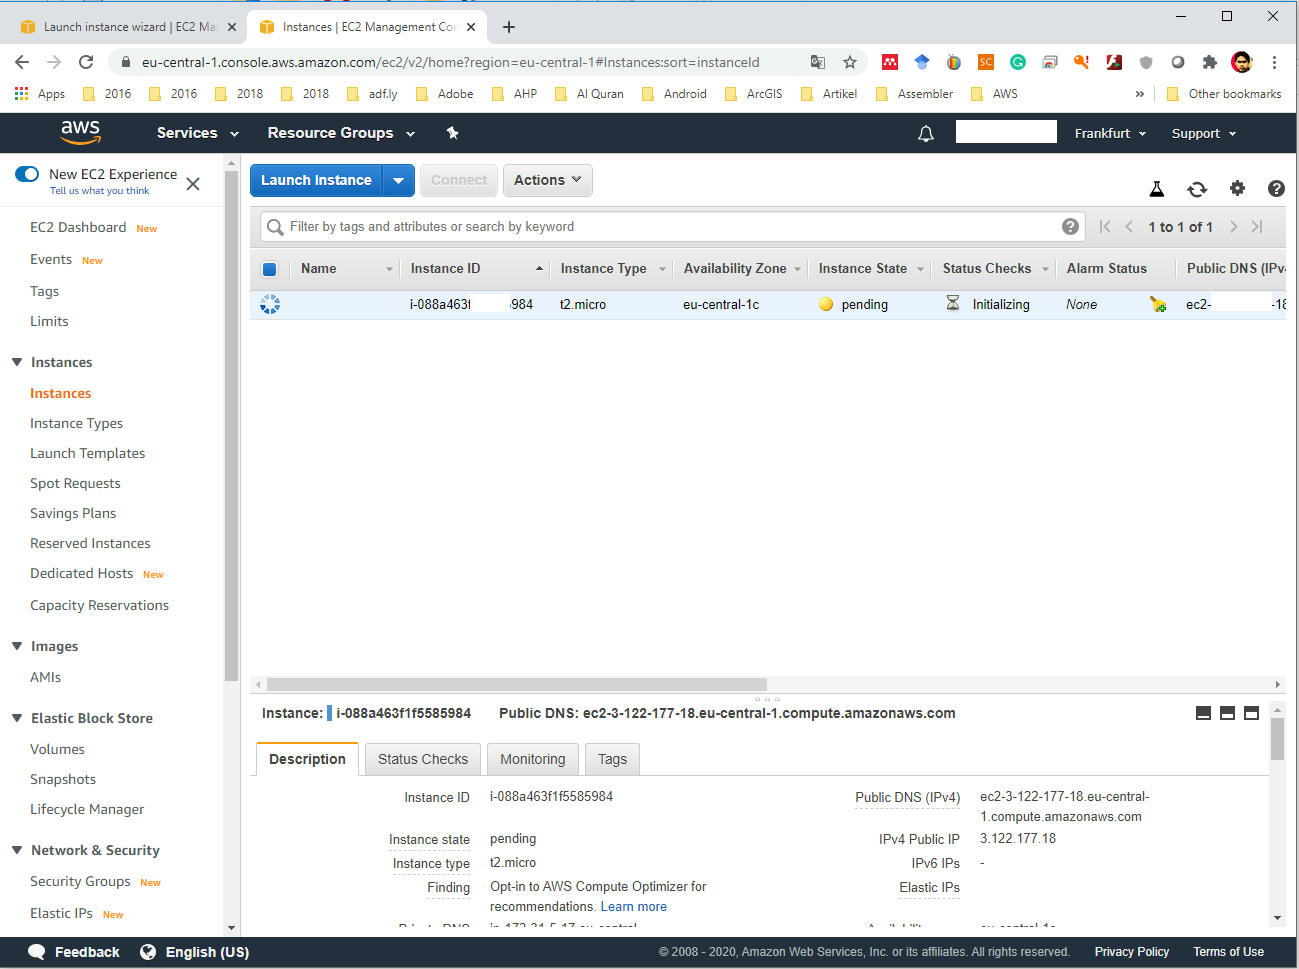This screenshot has height=969, width=1299.
Task: Select the pending instance row checkbox
Action: pyautogui.click(x=270, y=304)
